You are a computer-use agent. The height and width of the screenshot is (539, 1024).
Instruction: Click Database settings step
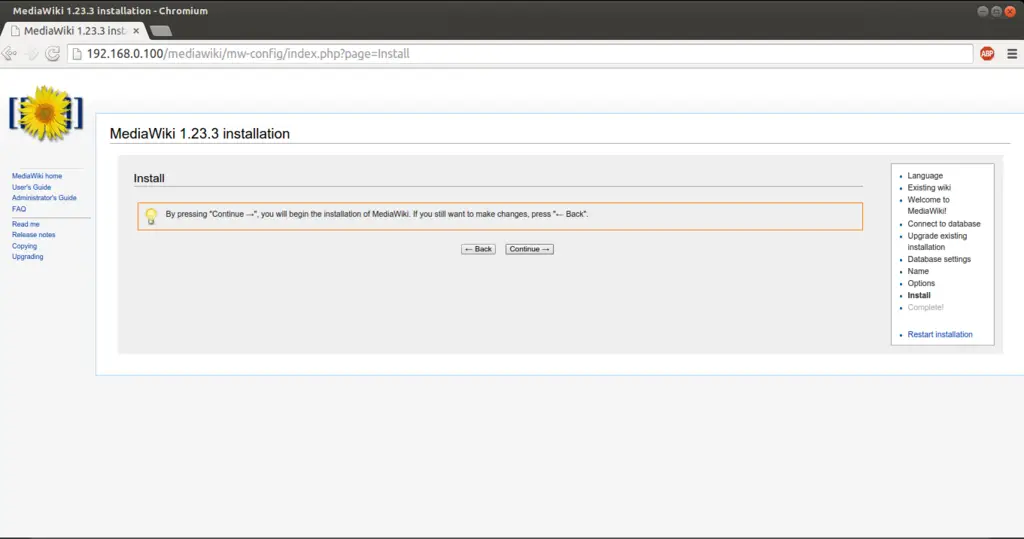point(938,259)
